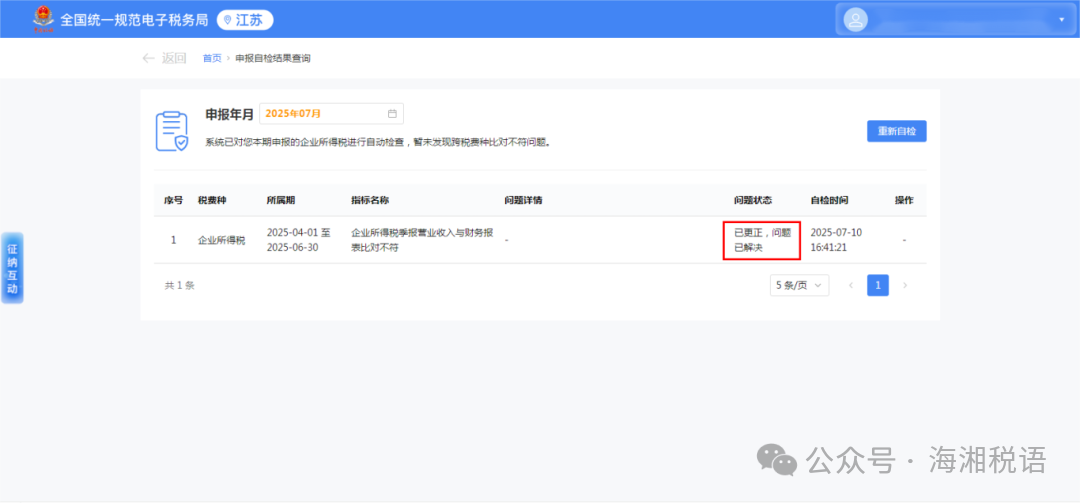Image resolution: width=1080 pixels, height=503 pixels.
Task: Click the 税费种 column header
Action: pyautogui.click(x=212, y=201)
